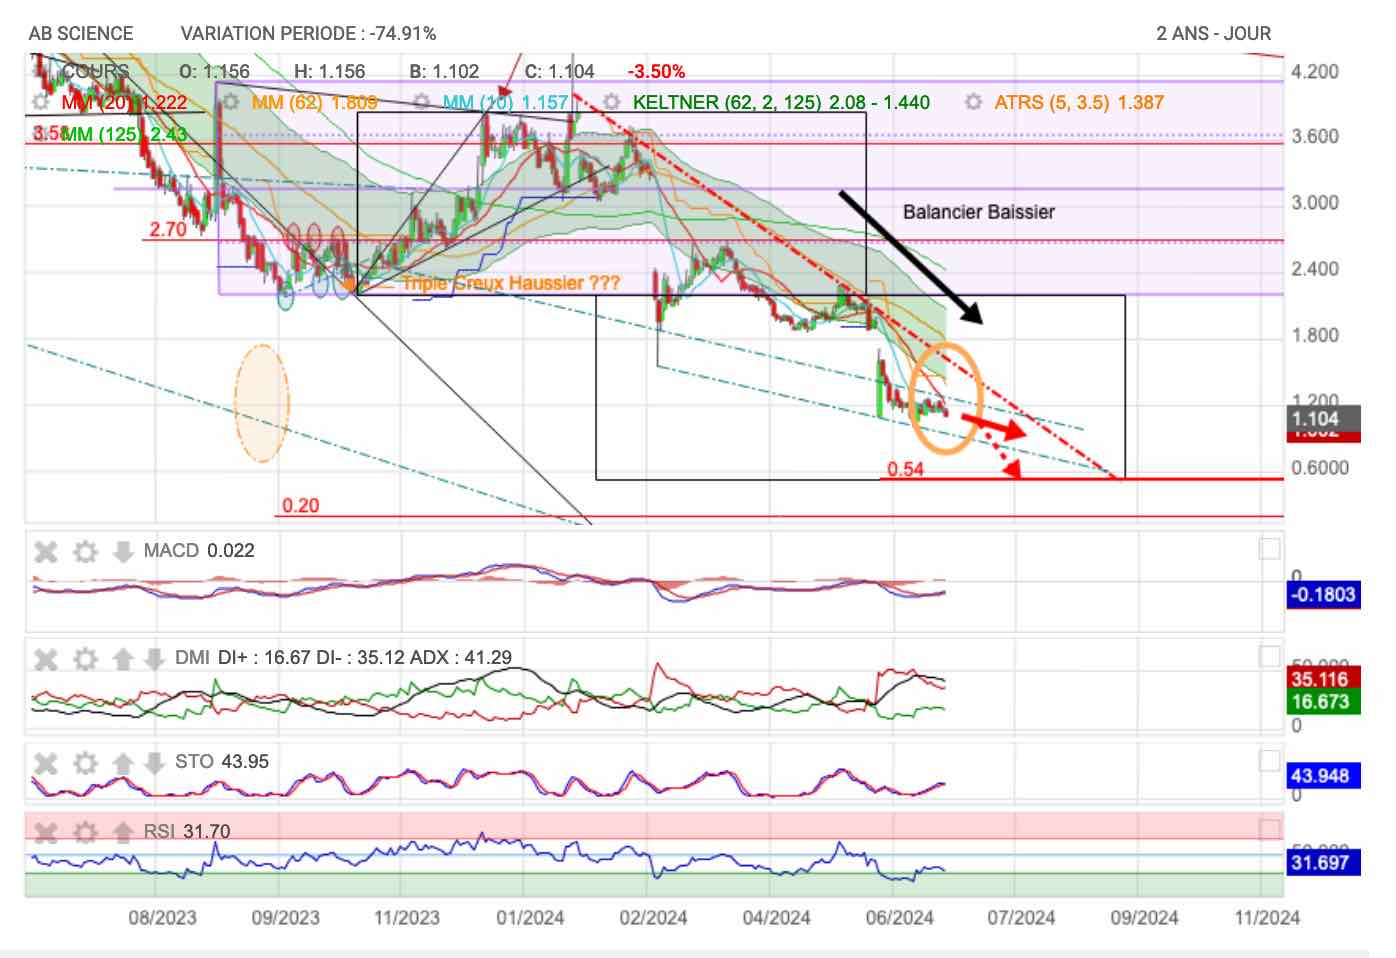Click the C: 1.104 close price readout
Image resolution: width=1396 pixels, height=958 pixels.
point(559,71)
